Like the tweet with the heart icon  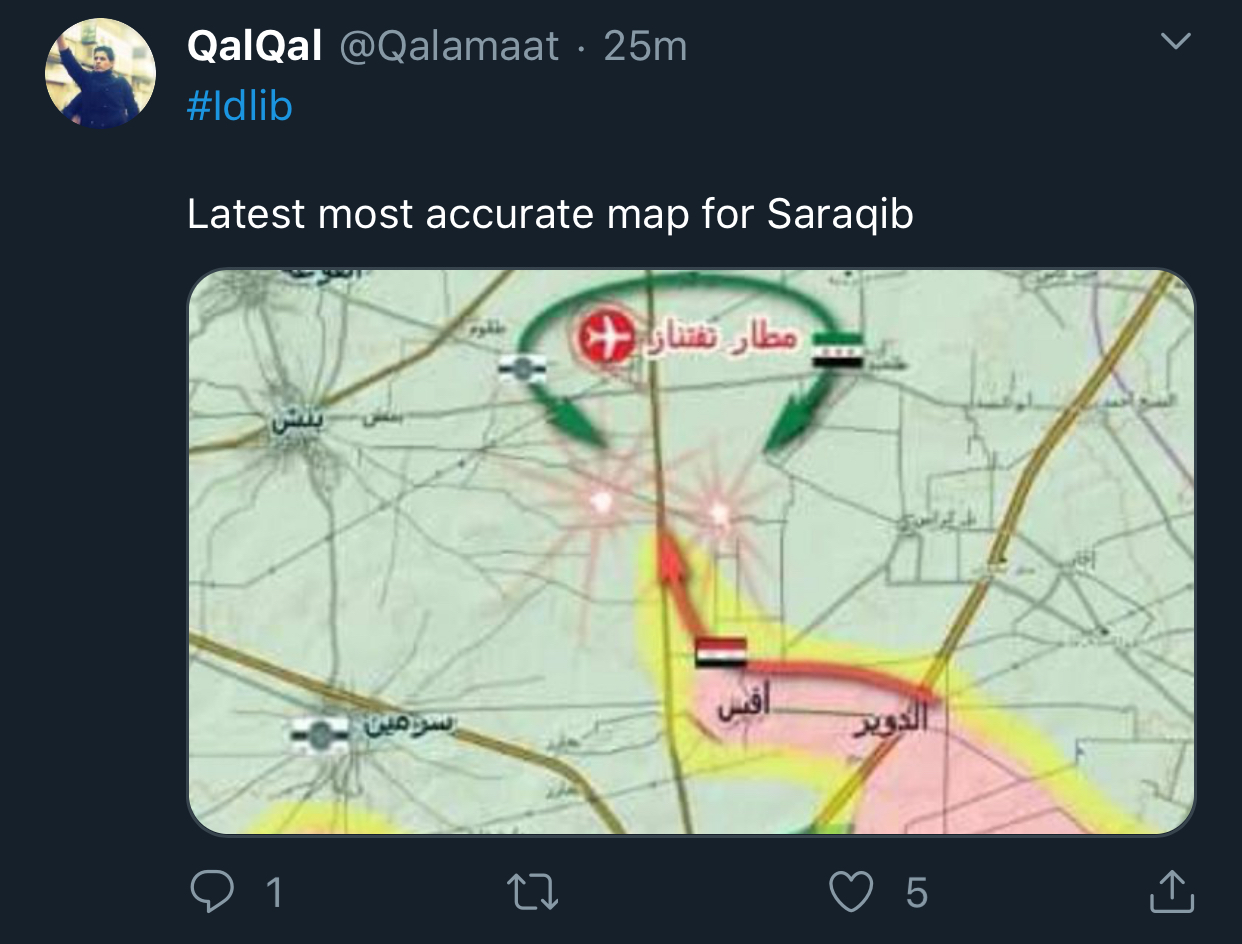pos(851,892)
